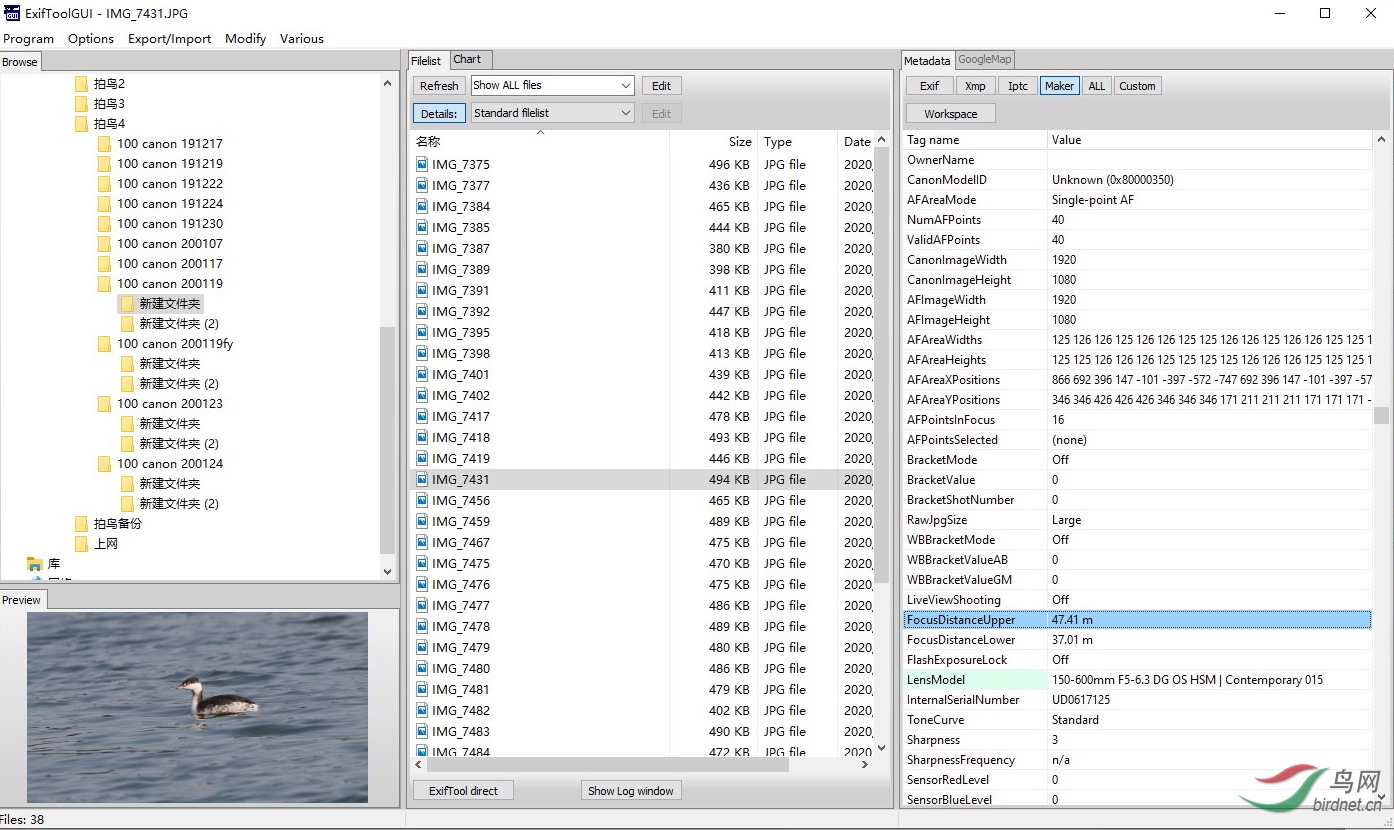Sort file list by Type column header

(797, 142)
